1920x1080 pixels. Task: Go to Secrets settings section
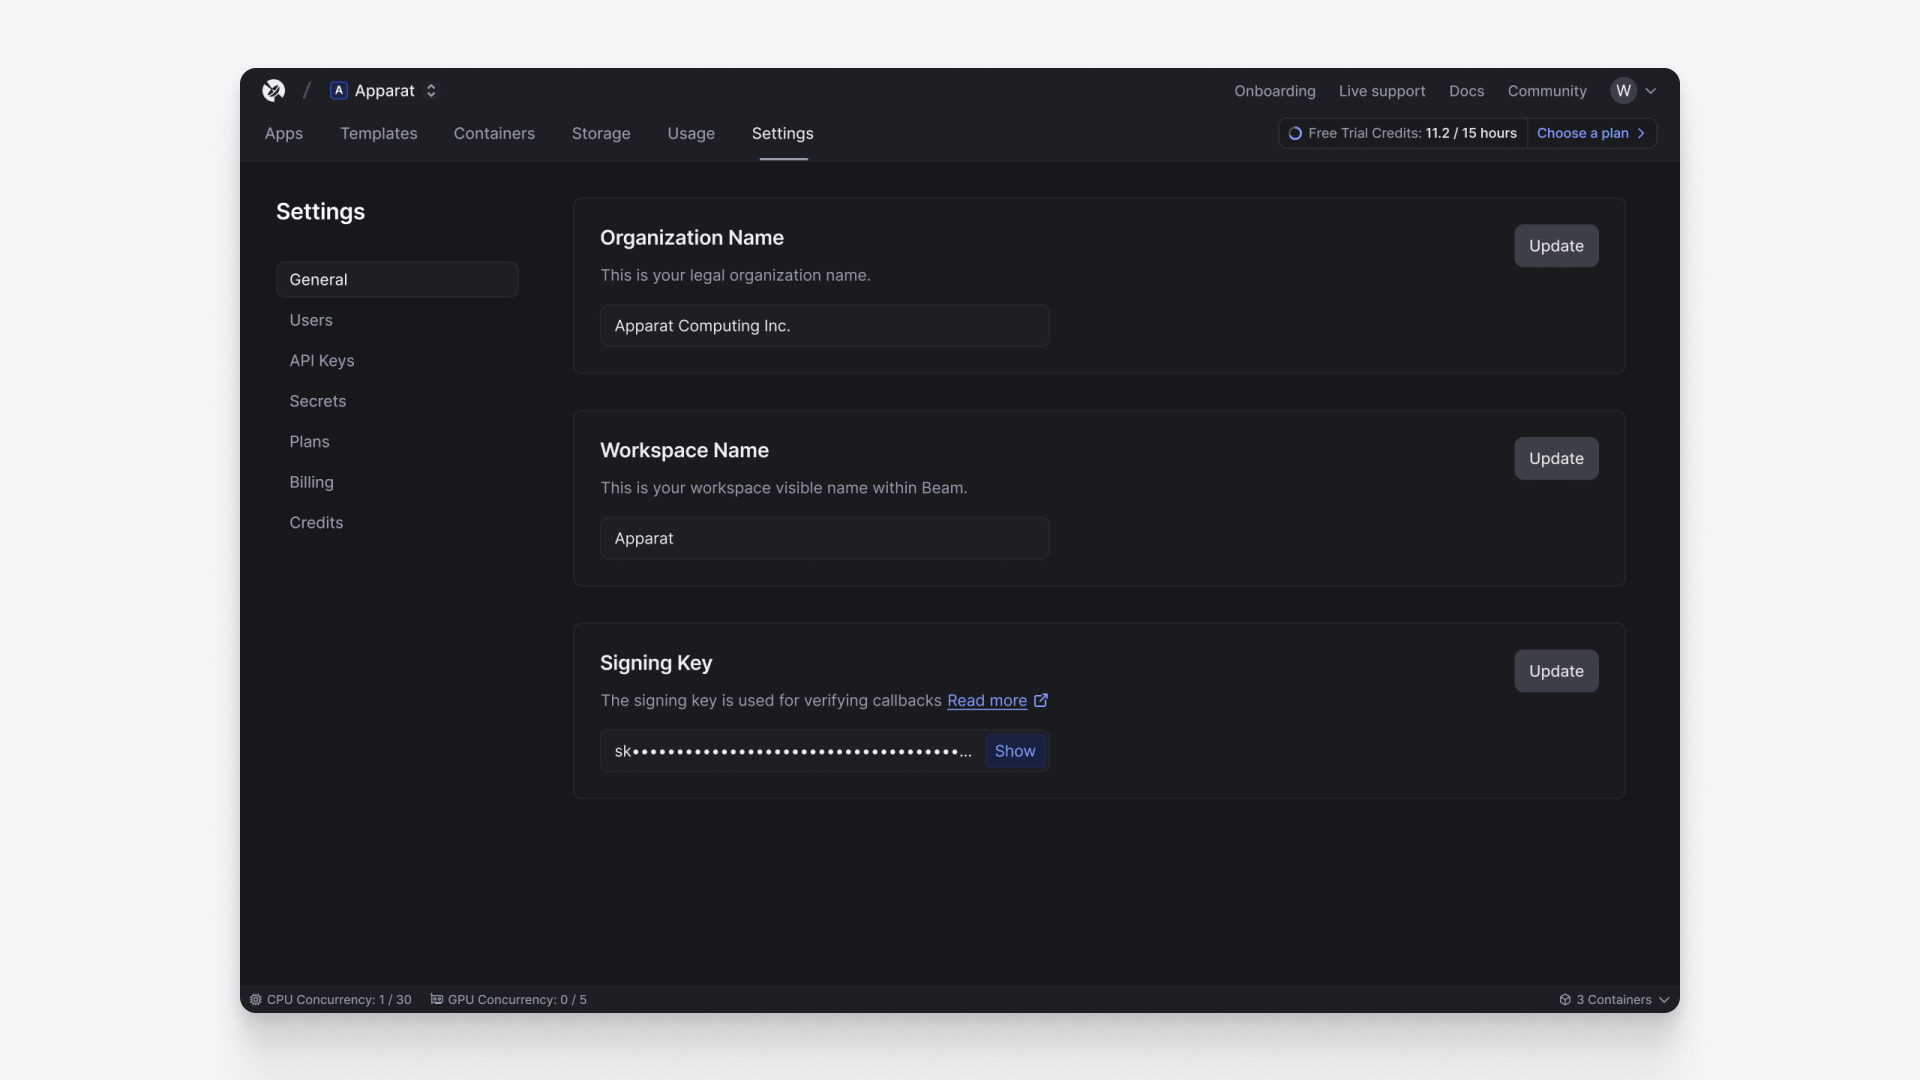(x=318, y=401)
